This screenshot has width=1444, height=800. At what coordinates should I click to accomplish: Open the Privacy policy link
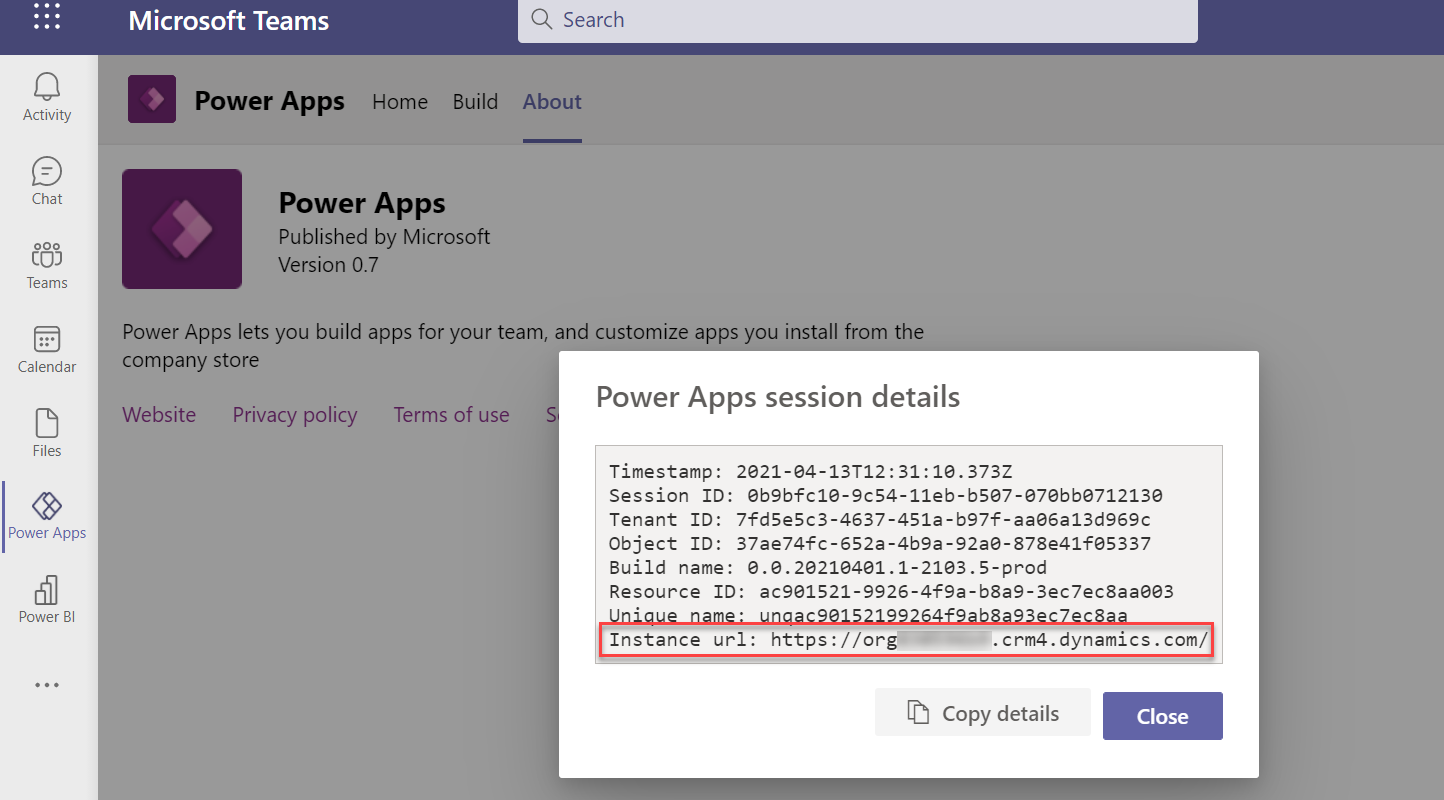click(x=295, y=415)
